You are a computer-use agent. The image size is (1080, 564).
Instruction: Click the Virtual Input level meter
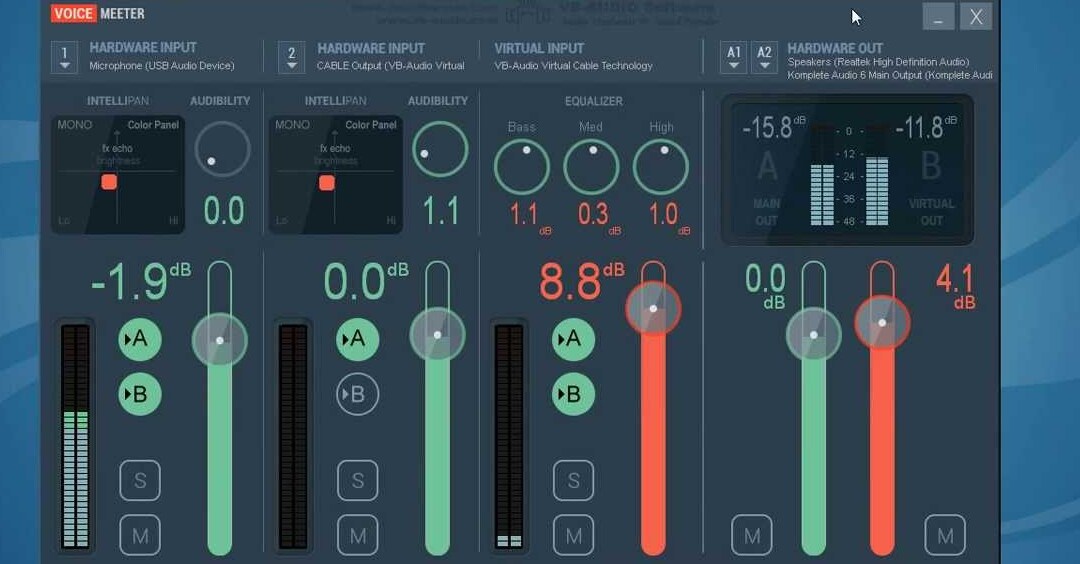pyautogui.click(x=509, y=436)
